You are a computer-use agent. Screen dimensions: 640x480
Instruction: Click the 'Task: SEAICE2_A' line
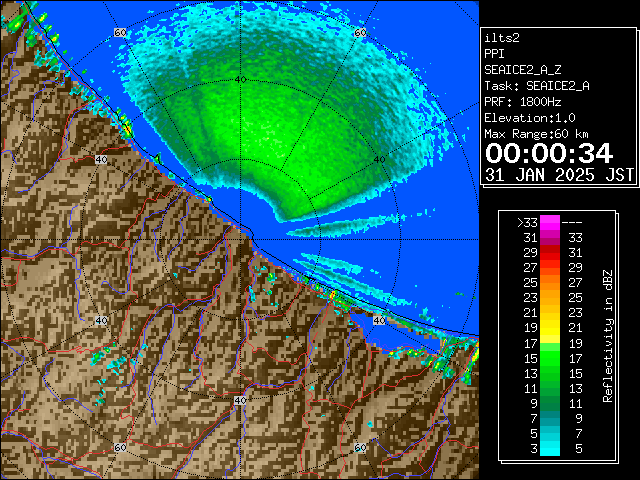coord(537,86)
